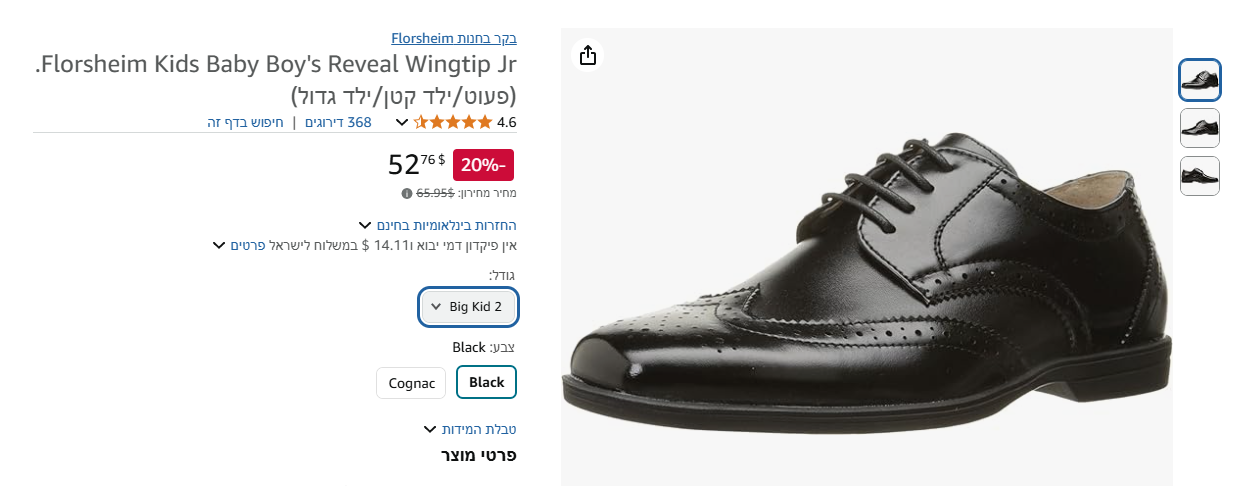Select the third shoe thumbnail

coord(1200,176)
